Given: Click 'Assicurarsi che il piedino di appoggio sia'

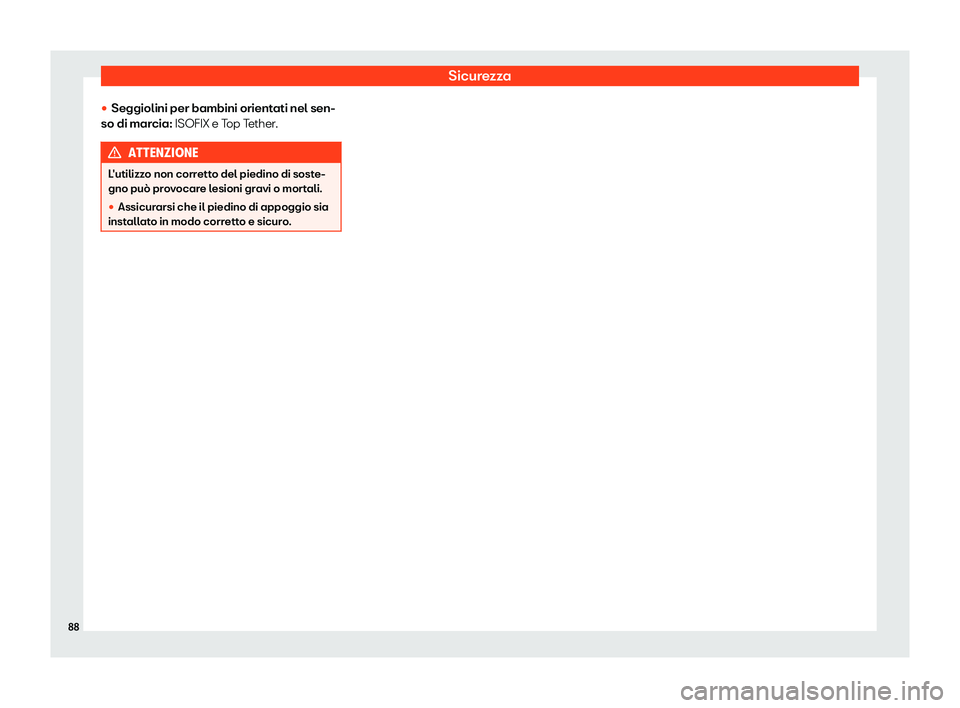Looking at the screenshot, I should pyautogui.click(x=223, y=207).
